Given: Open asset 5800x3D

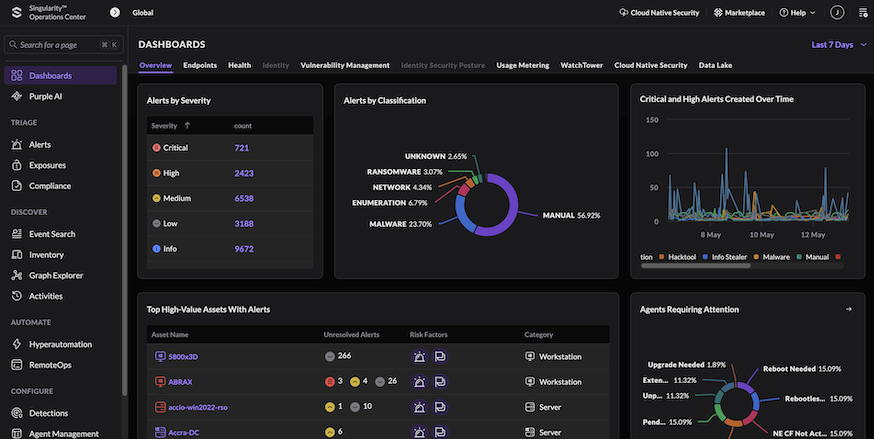Looking at the screenshot, I should [183, 357].
